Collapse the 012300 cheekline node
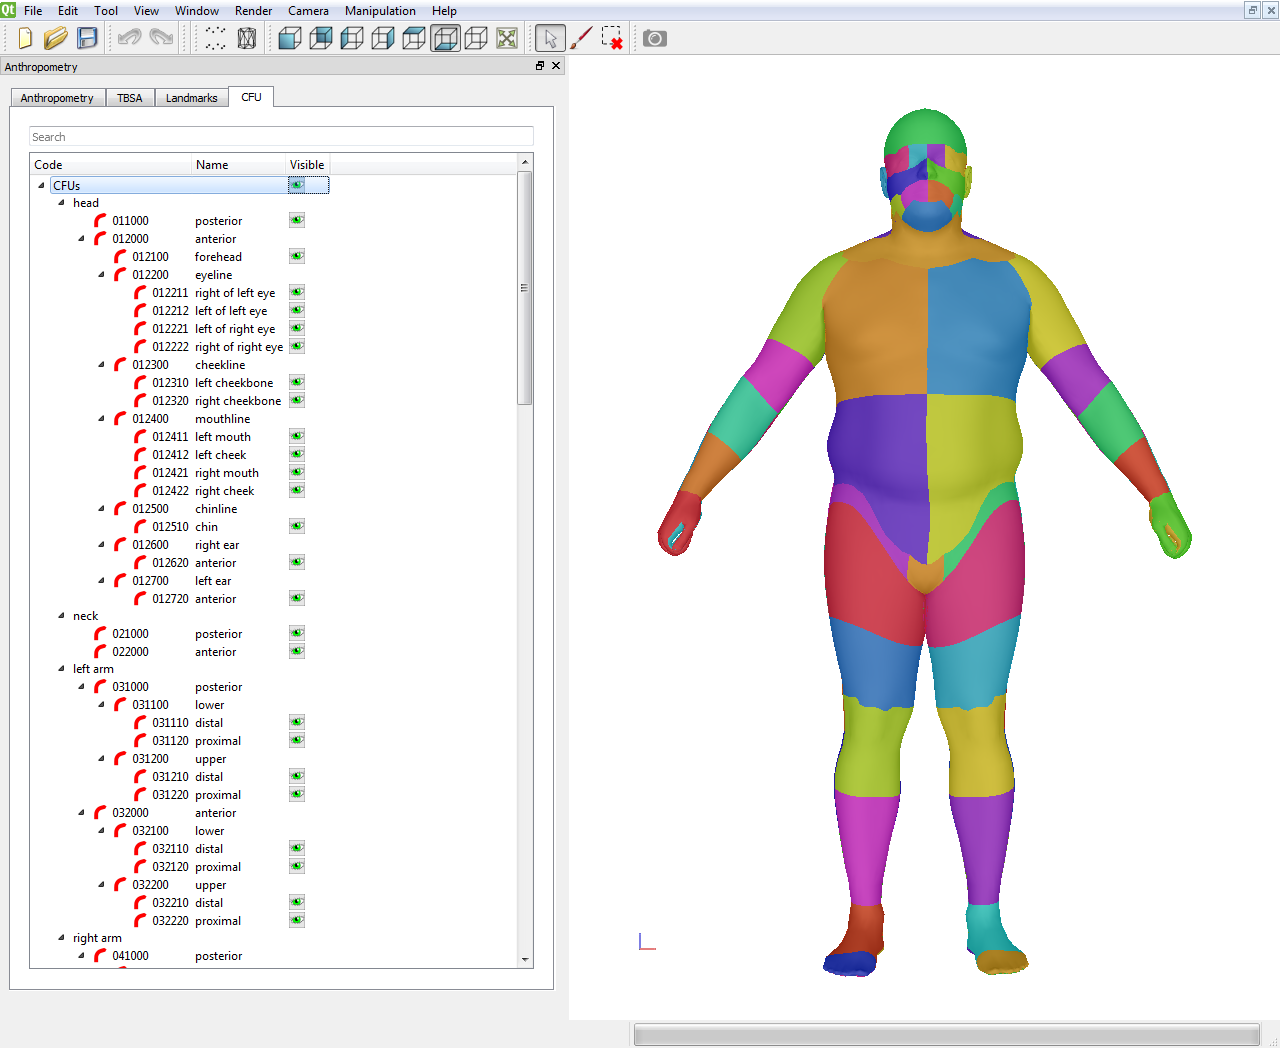1280x1048 pixels. [101, 365]
